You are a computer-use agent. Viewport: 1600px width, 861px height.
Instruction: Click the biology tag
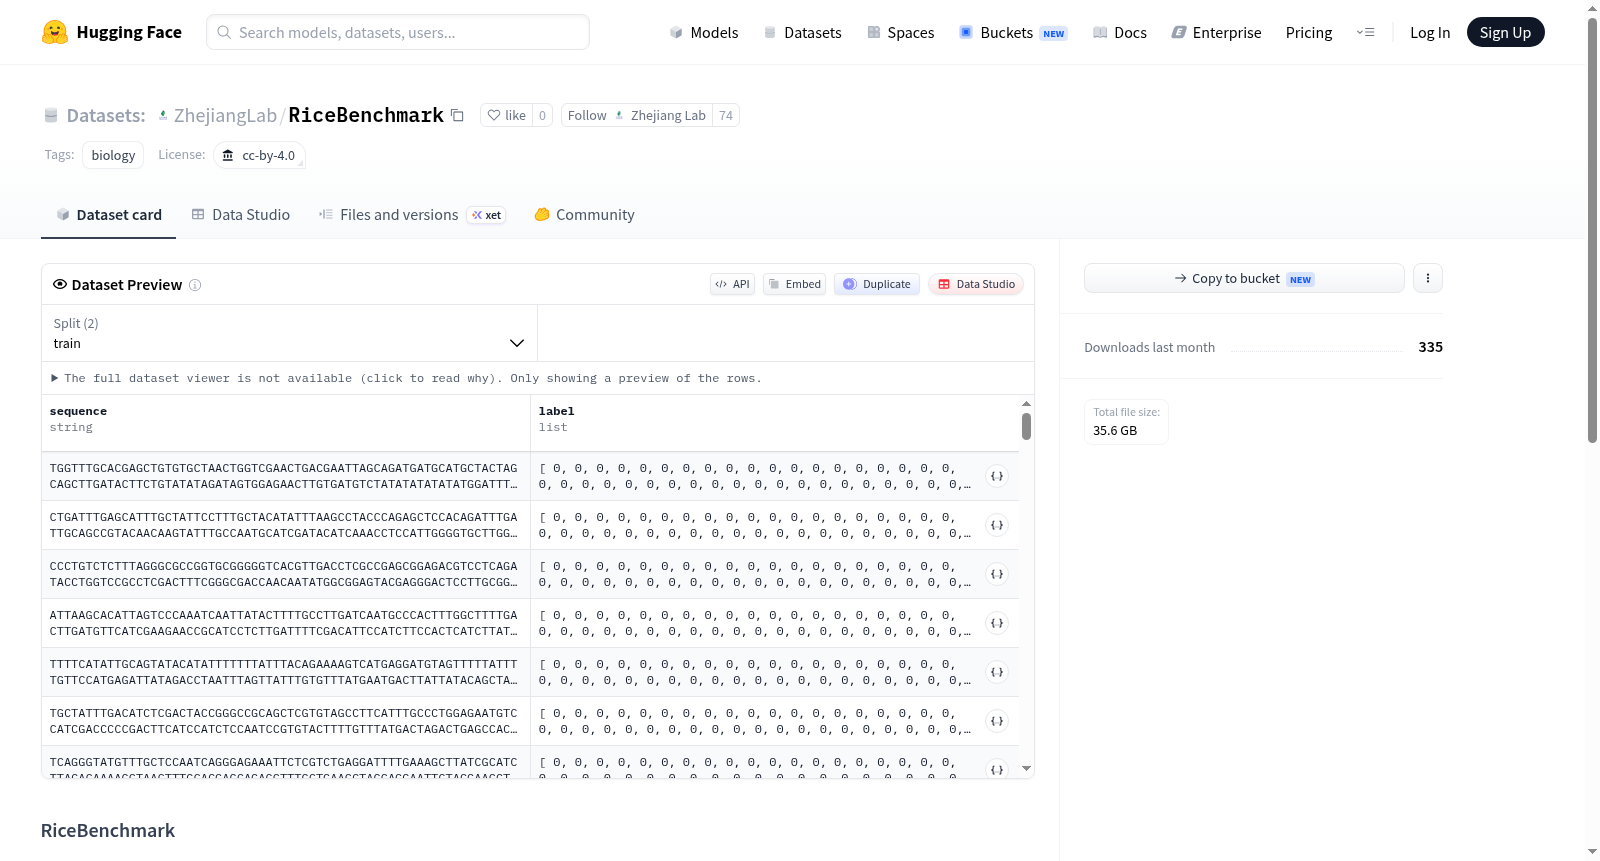coord(113,155)
